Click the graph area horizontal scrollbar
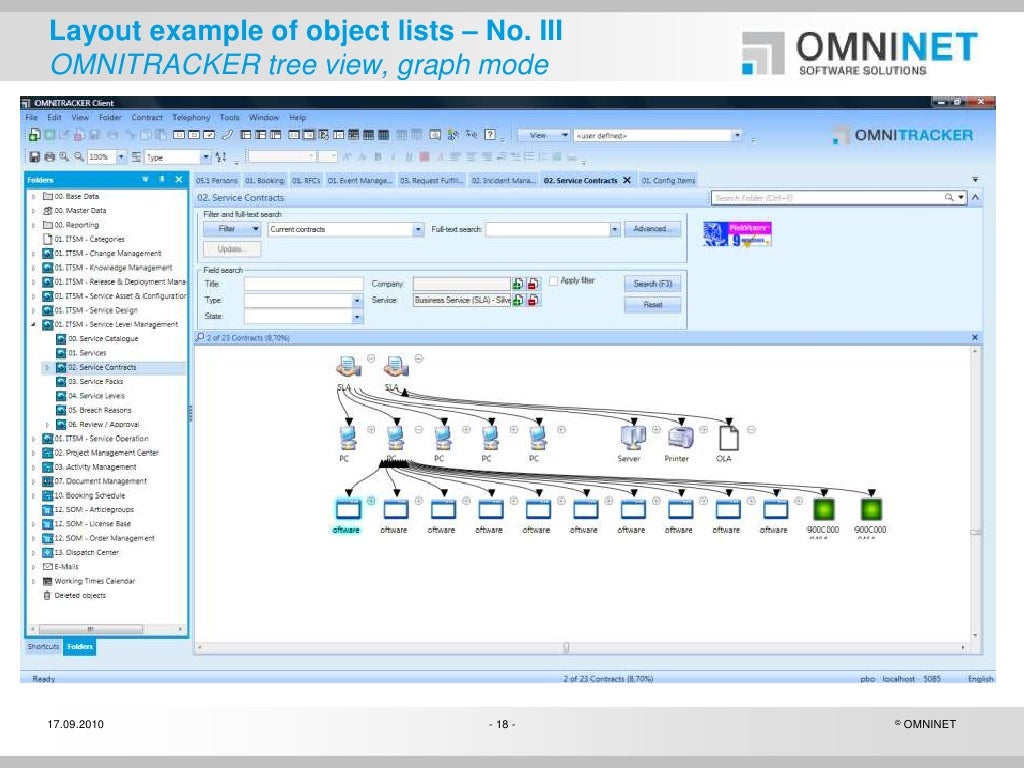 tap(581, 647)
